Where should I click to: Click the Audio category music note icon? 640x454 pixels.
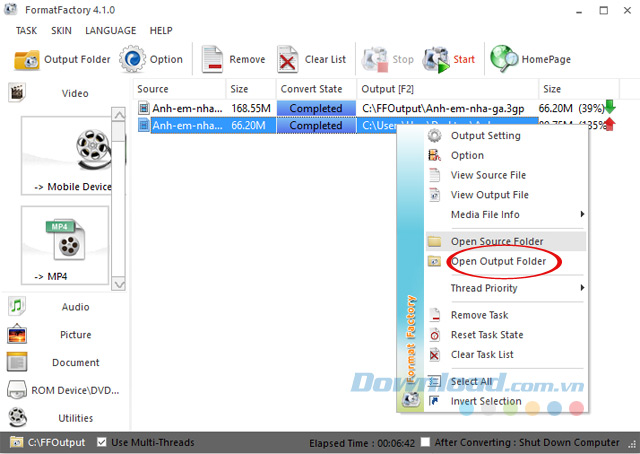point(17,306)
